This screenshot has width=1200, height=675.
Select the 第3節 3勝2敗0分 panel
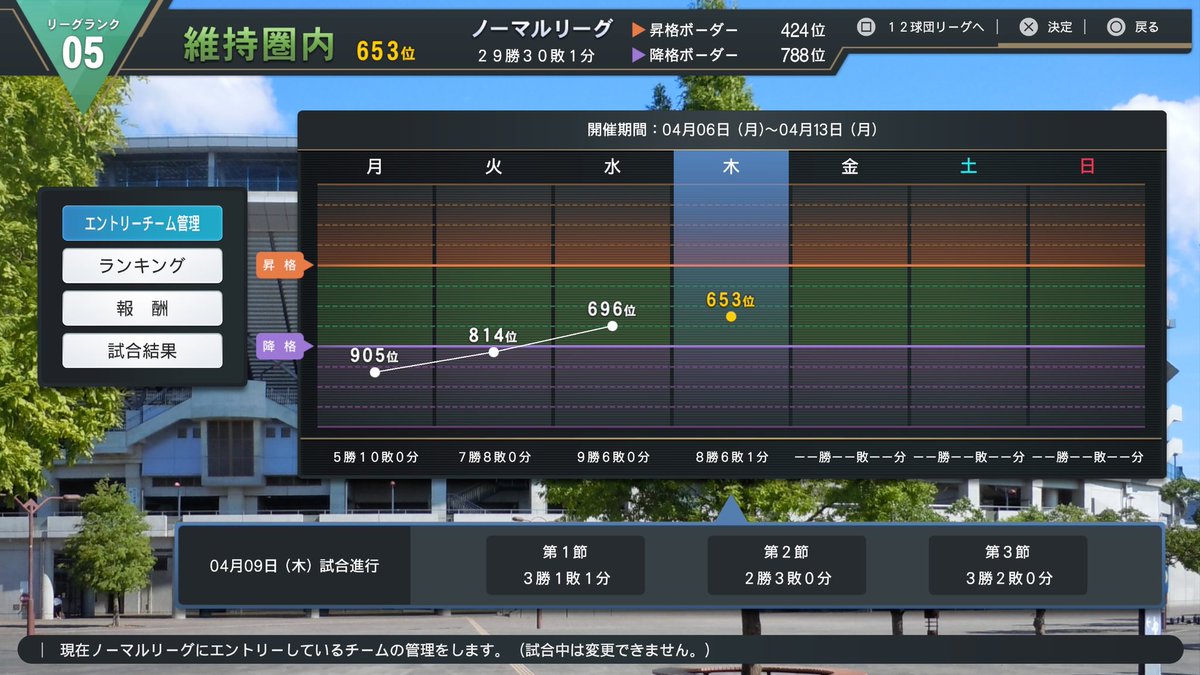1007,565
